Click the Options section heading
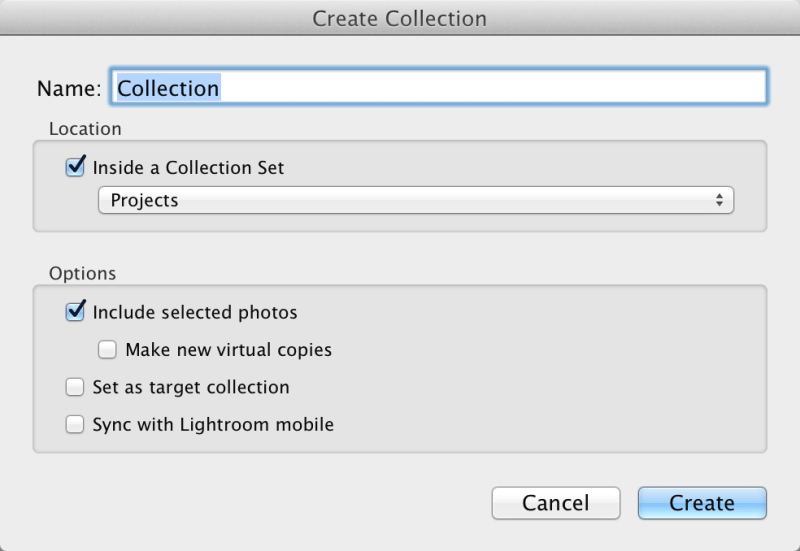The image size is (800, 551). tap(82, 273)
